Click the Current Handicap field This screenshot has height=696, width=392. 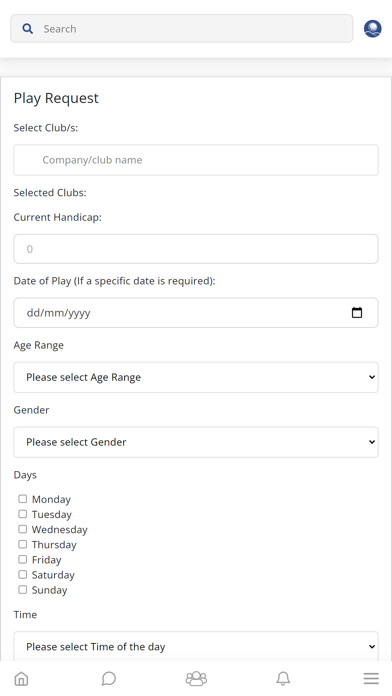pos(196,249)
